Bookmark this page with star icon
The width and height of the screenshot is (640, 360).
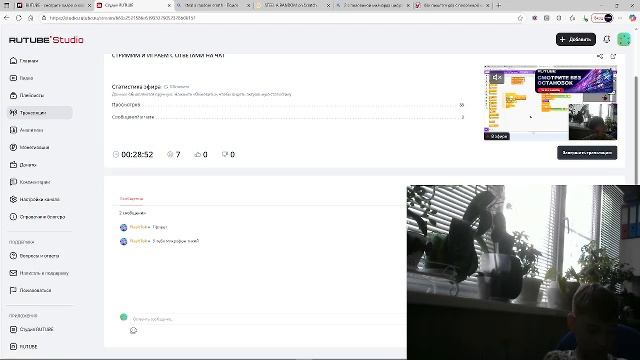tap(520, 18)
